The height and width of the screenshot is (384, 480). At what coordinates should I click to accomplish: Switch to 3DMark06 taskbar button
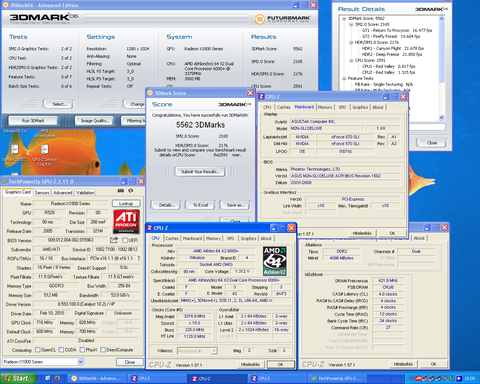coord(97,378)
